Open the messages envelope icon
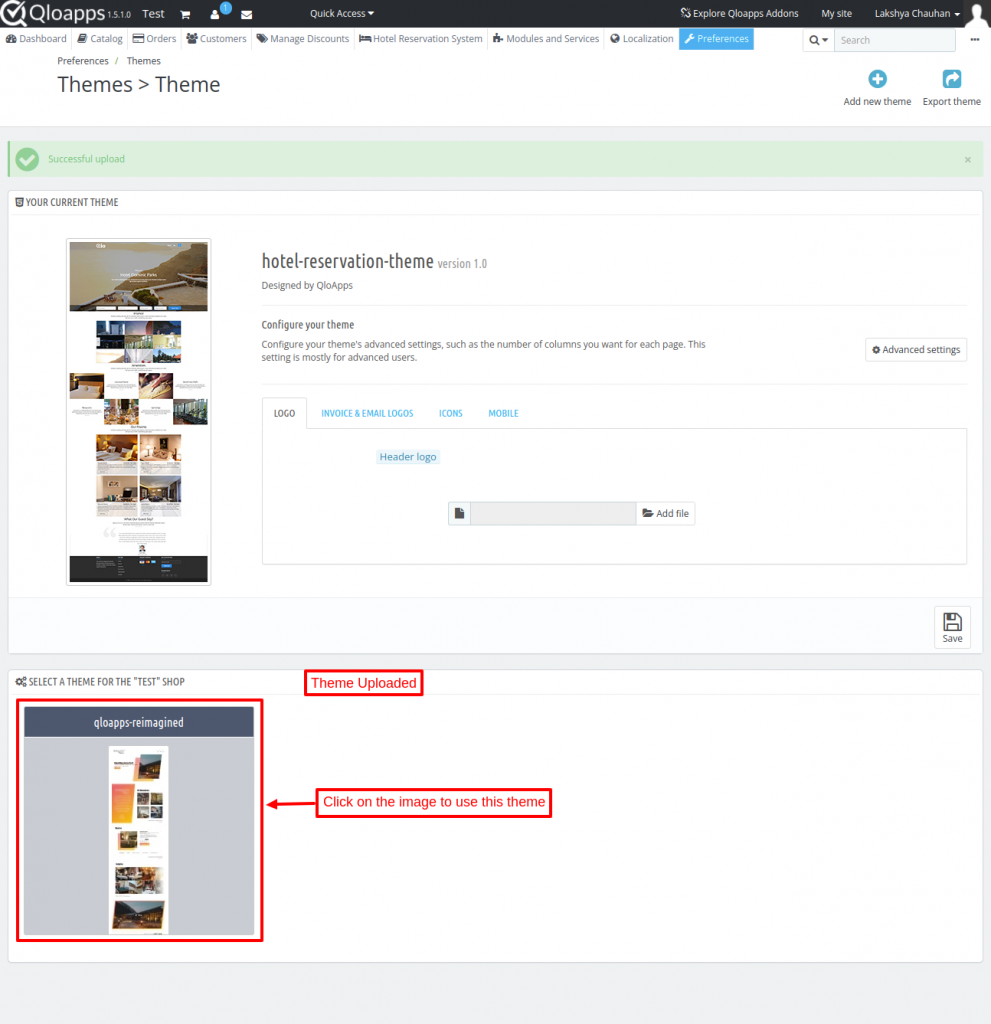This screenshot has width=991, height=1024. pyautogui.click(x=246, y=14)
